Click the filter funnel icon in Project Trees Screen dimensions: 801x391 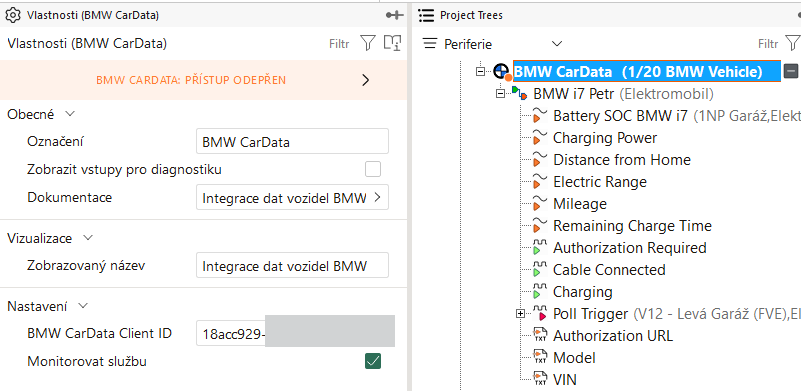(792, 43)
